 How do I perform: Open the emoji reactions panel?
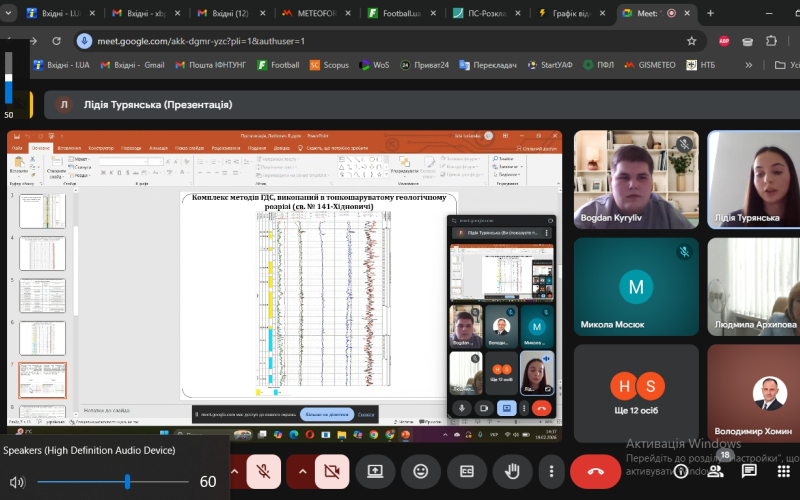(421, 471)
